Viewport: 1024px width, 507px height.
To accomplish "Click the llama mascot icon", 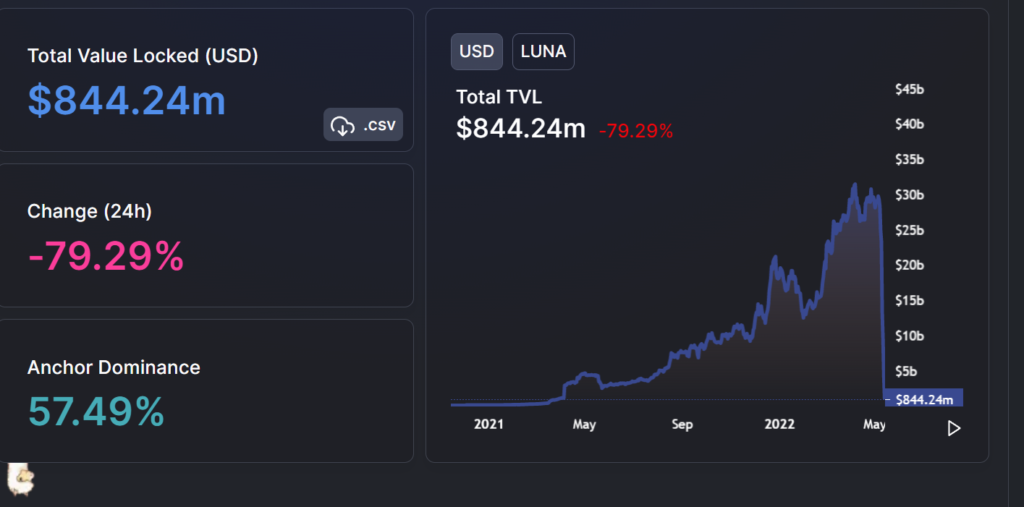I will [x=21, y=479].
